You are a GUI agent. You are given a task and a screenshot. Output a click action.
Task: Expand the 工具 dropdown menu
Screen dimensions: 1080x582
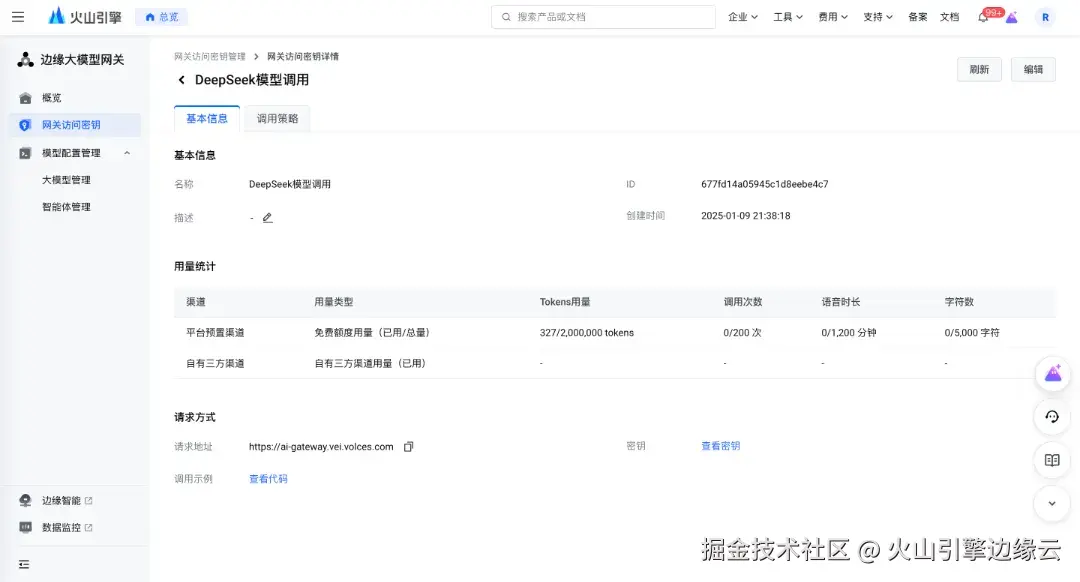(788, 17)
